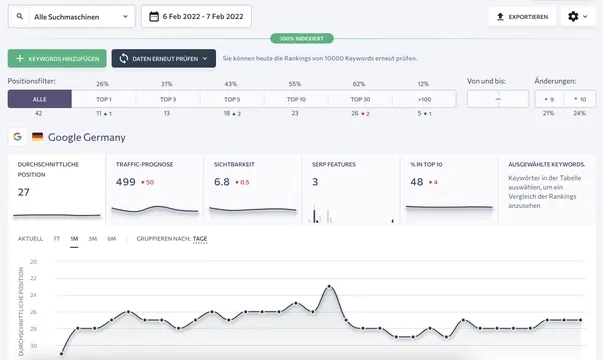This screenshot has width=603, height=360.
Task: Open the settings gear icon
Action: click(573, 17)
